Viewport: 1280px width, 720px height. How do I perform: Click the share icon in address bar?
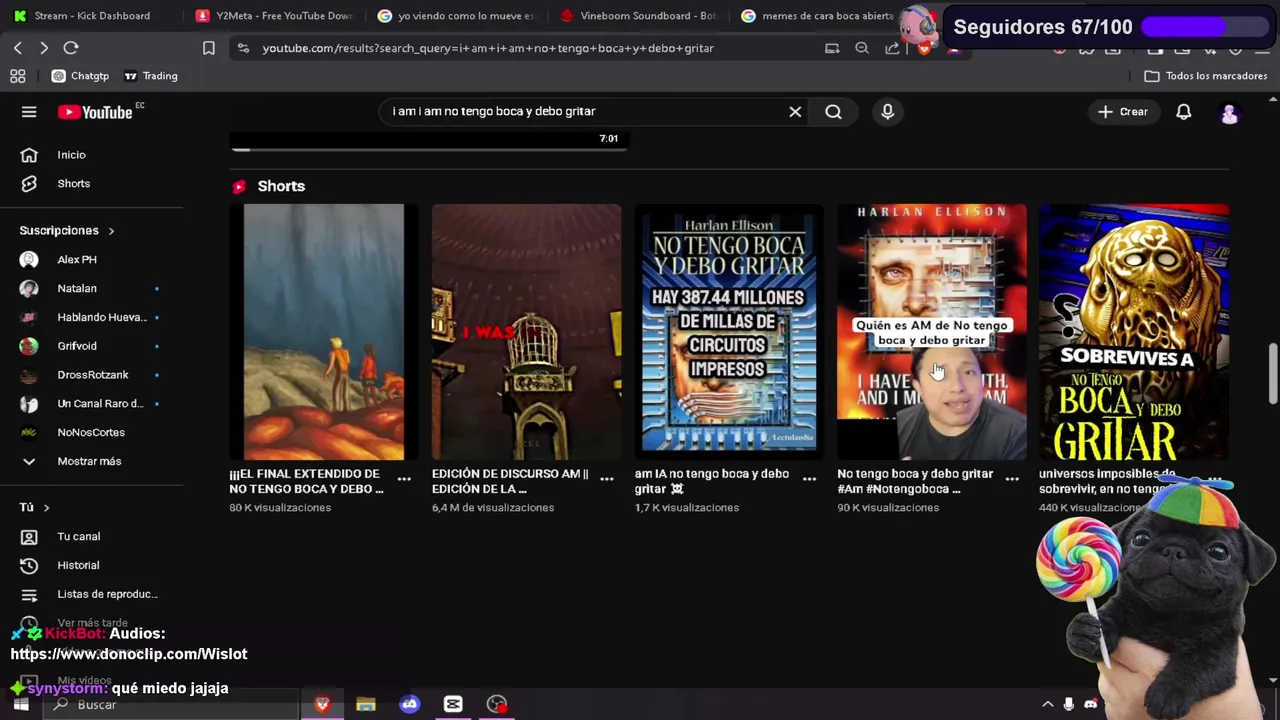tap(892, 48)
